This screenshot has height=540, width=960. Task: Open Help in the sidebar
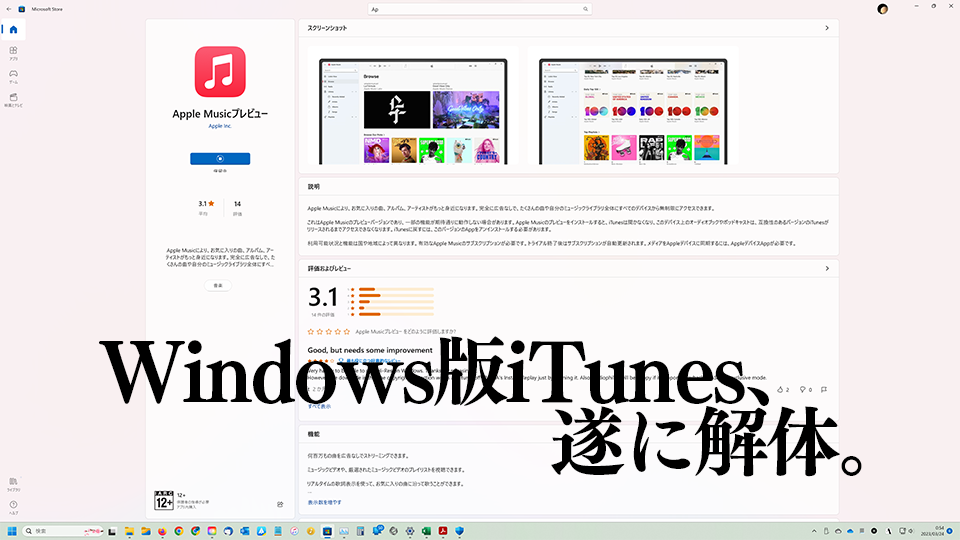13,508
